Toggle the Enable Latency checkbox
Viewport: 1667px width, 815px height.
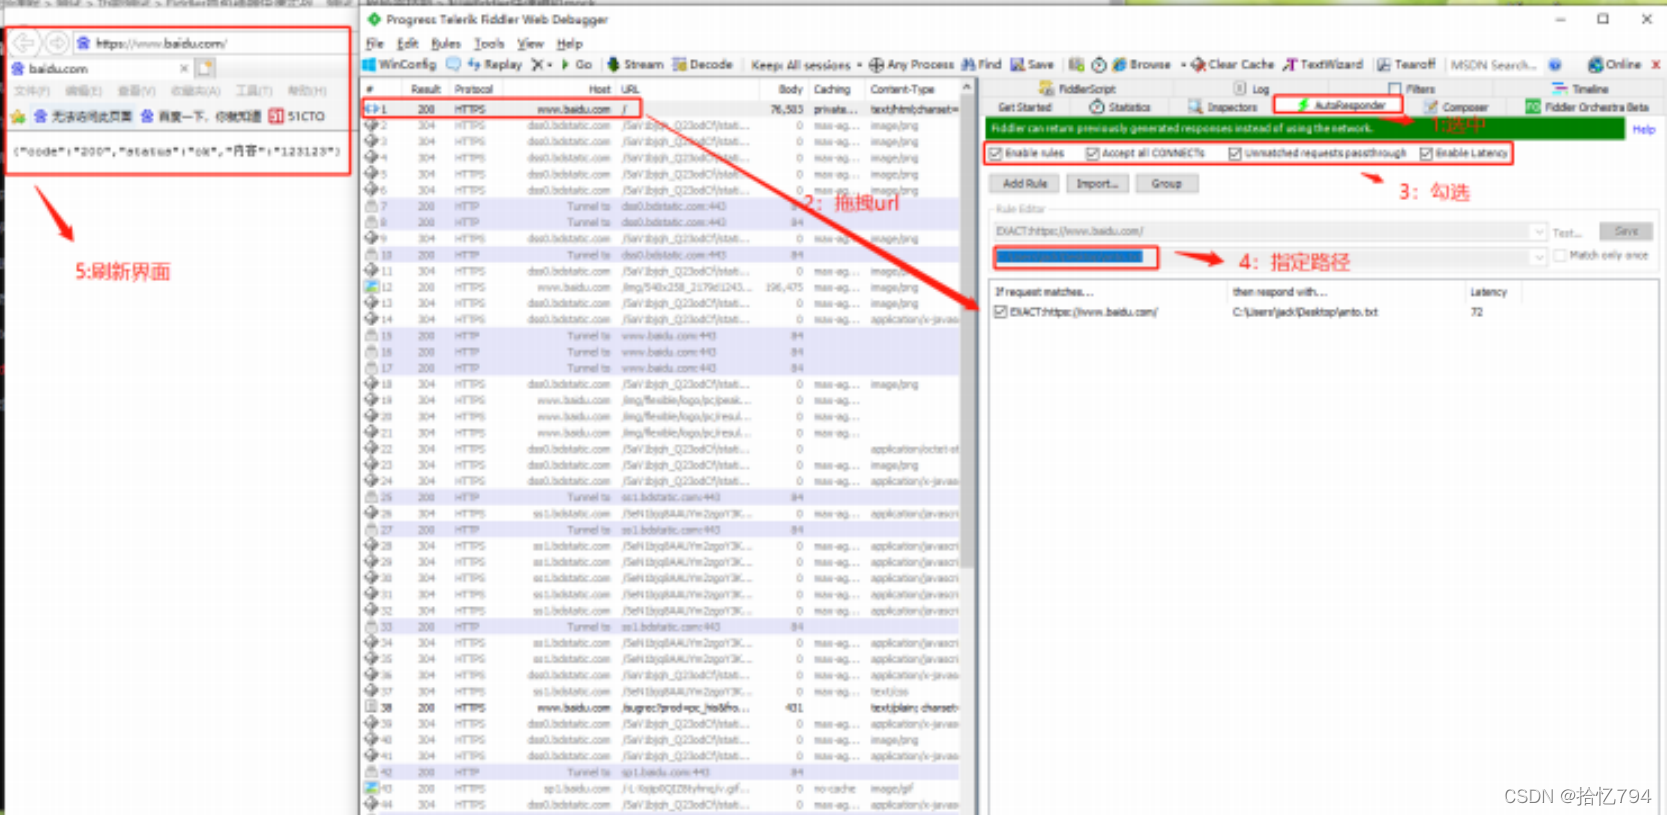(1427, 154)
